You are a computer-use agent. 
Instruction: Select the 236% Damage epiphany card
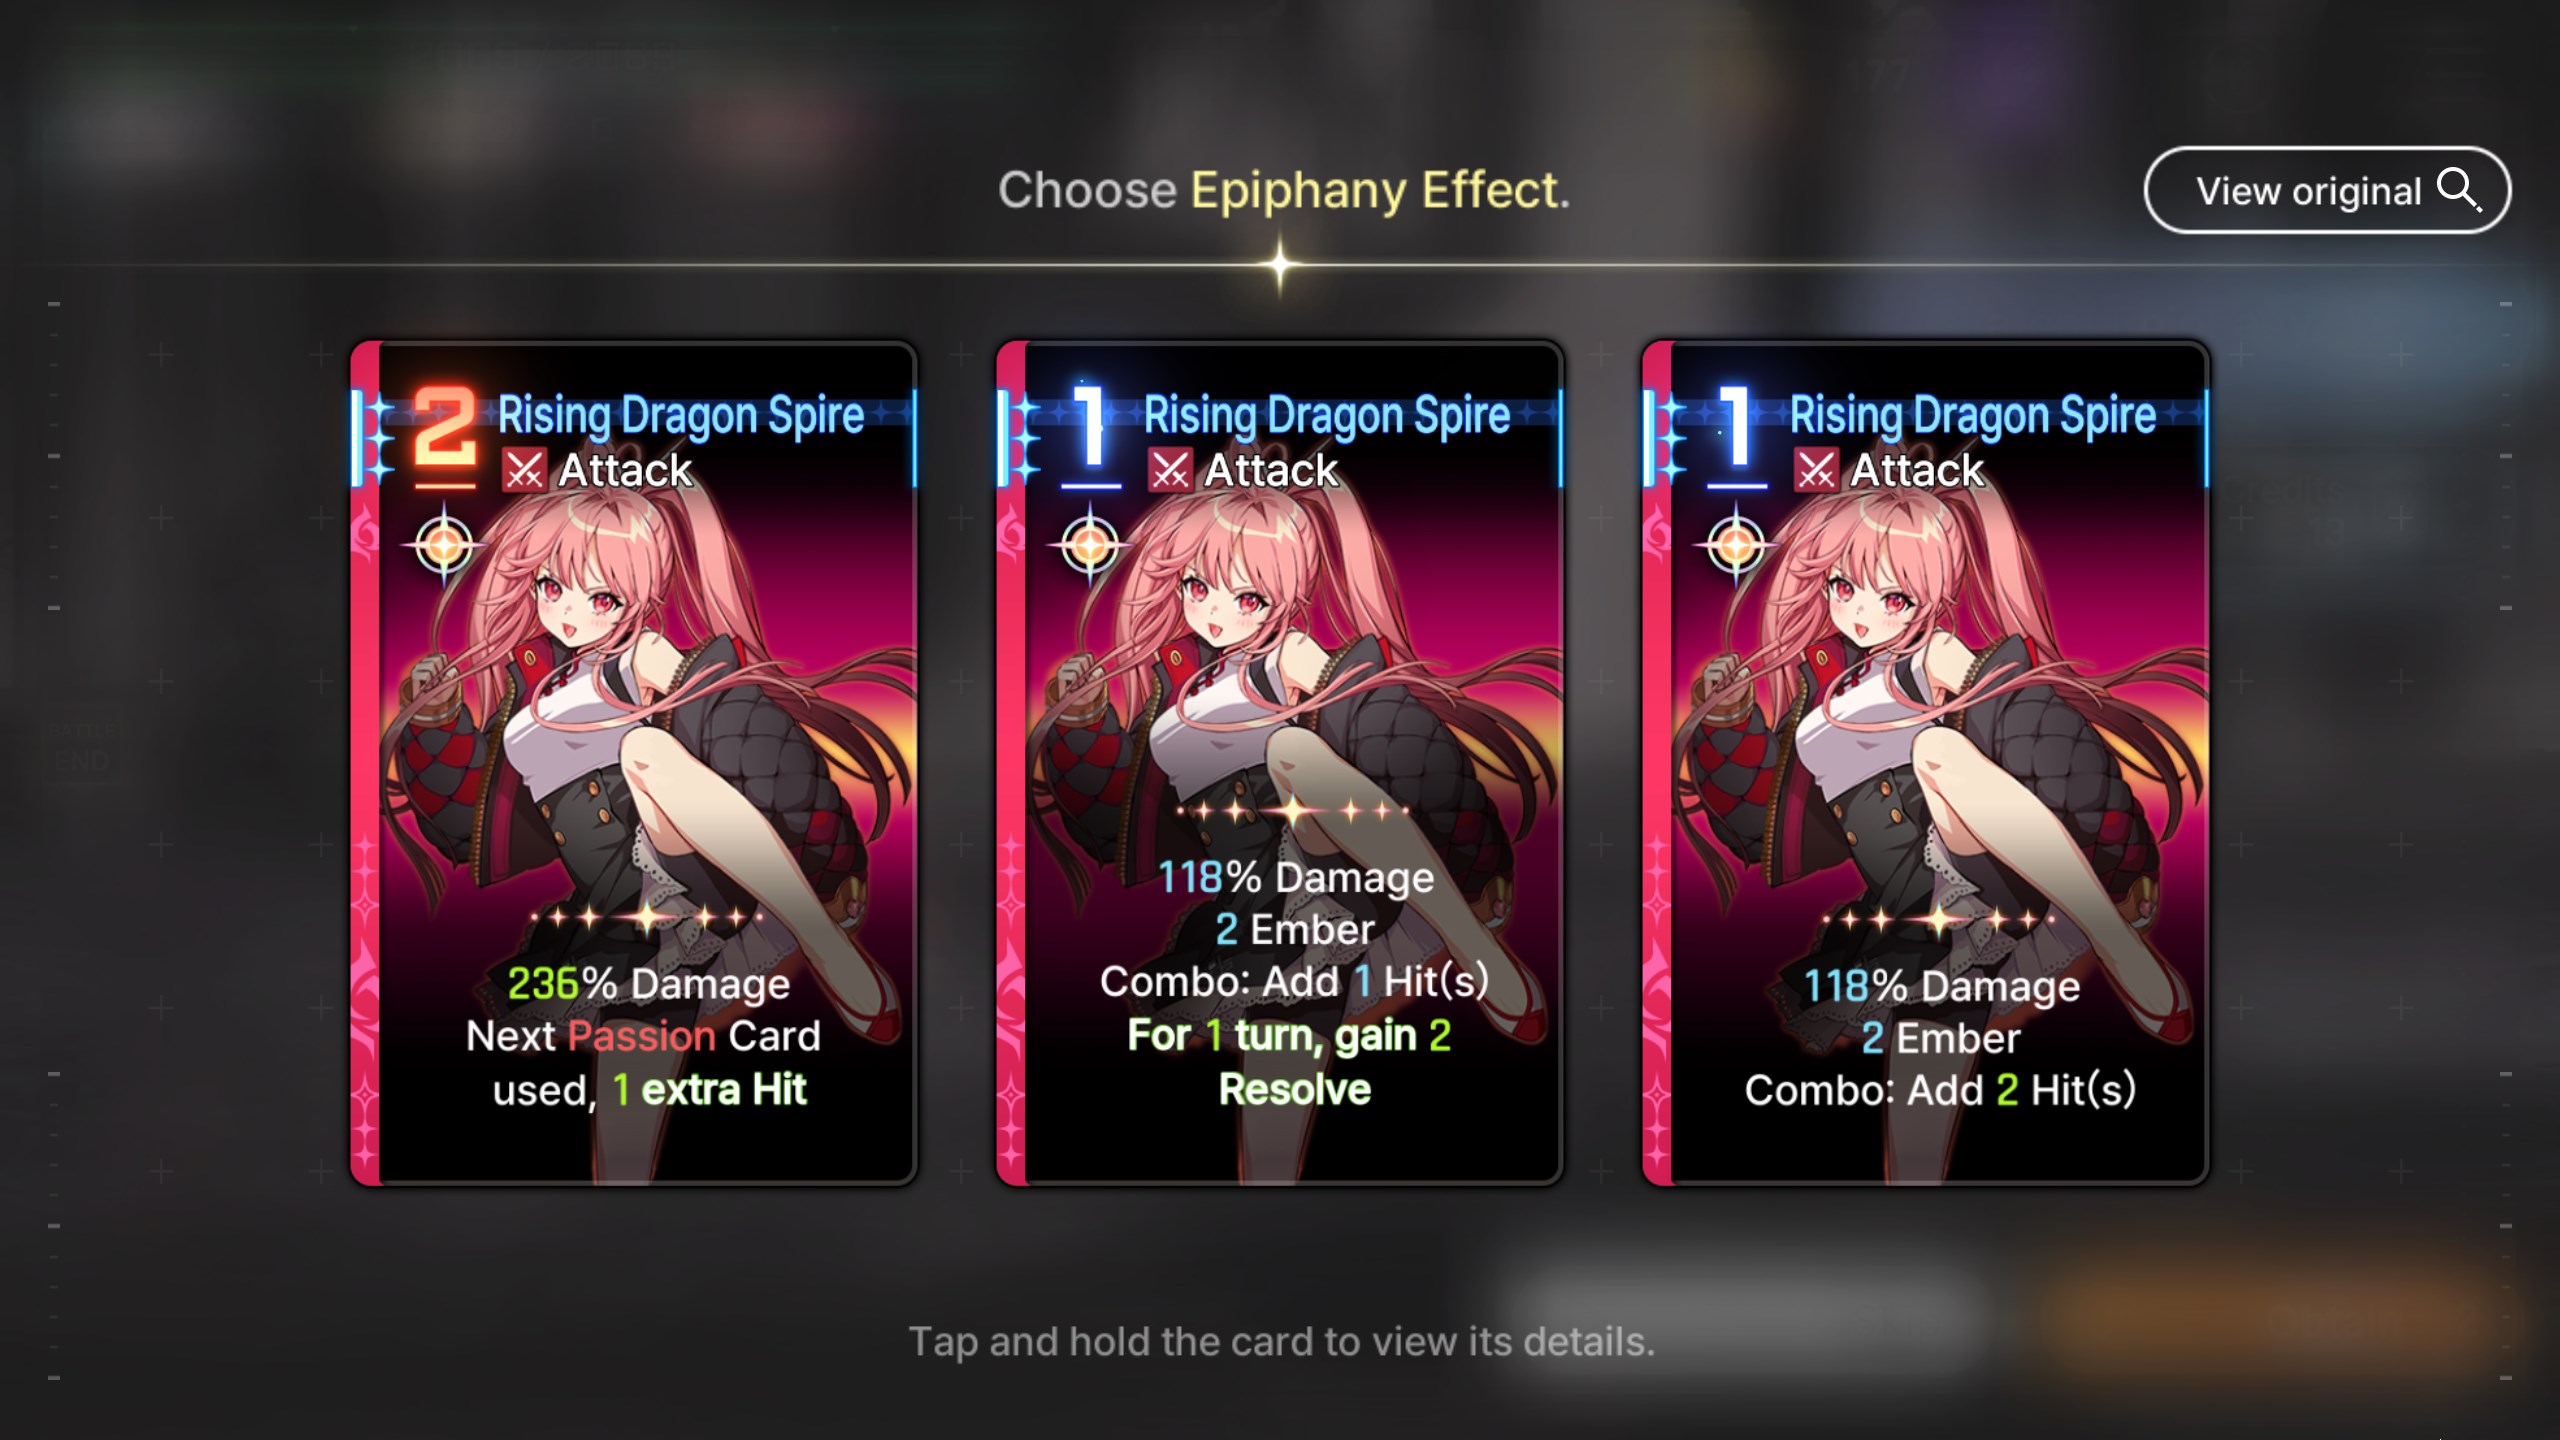[634, 763]
